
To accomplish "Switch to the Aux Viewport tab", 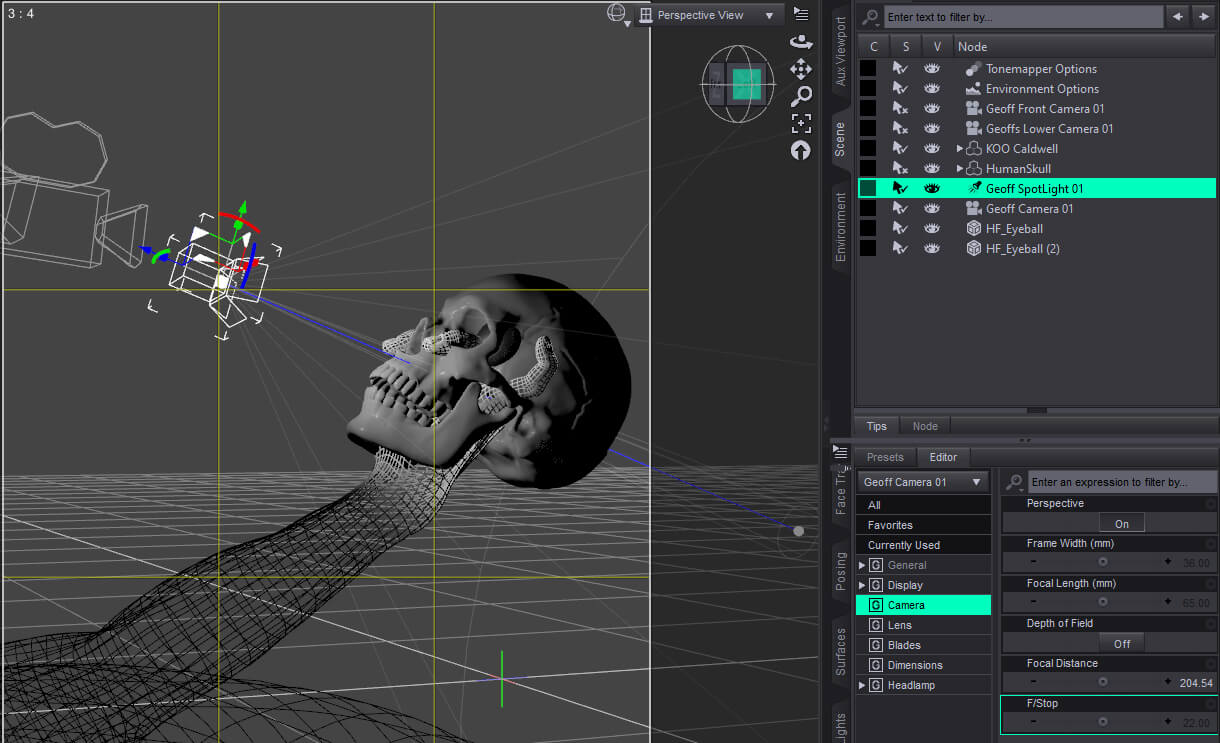I will click(840, 50).
